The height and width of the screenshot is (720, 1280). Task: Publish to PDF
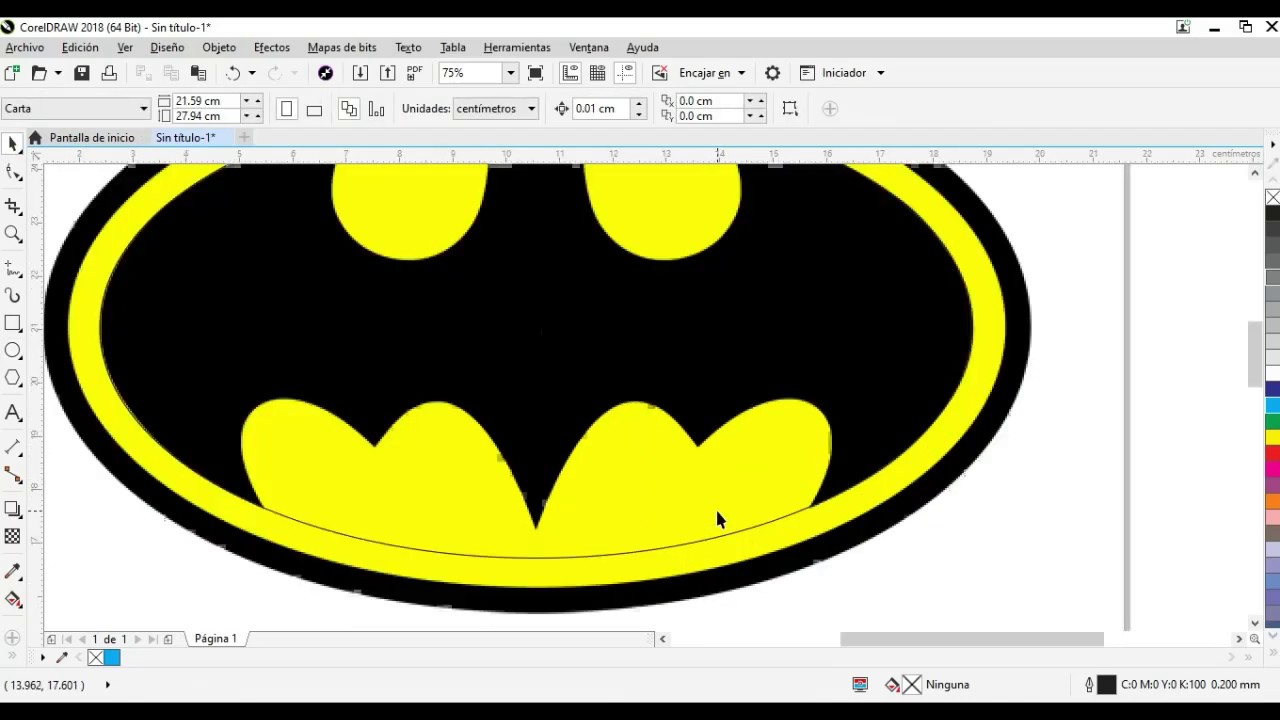coord(415,73)
